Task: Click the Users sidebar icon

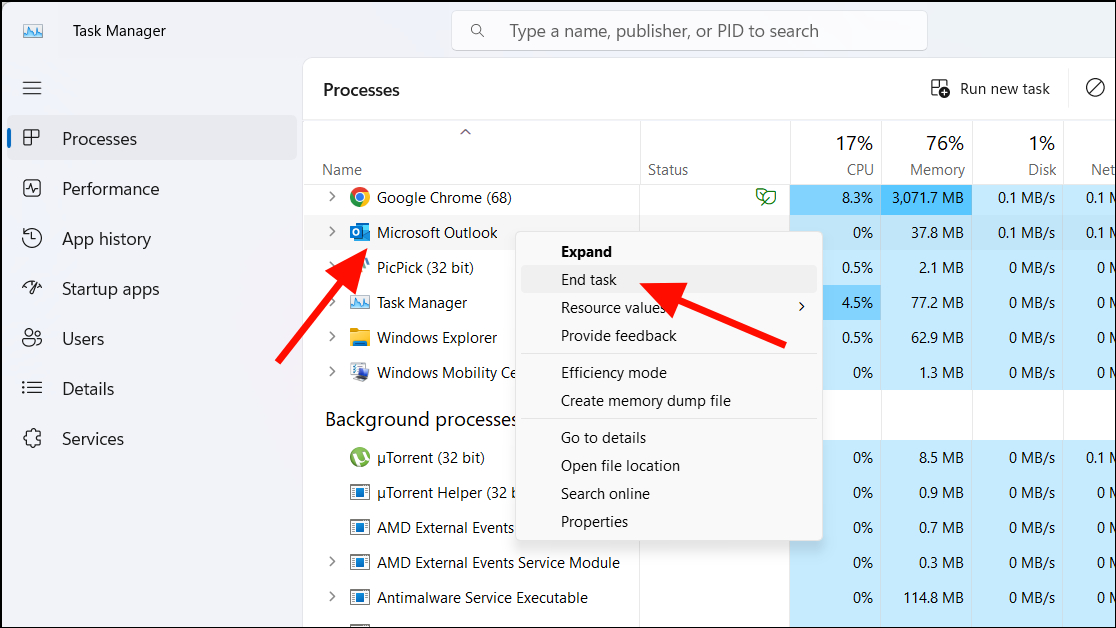Action: tap(32, 338)
